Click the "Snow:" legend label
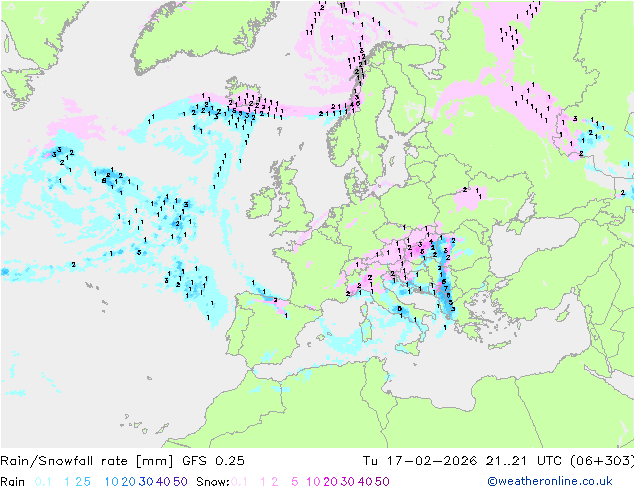The image size is (634, 490). [213, 482]
